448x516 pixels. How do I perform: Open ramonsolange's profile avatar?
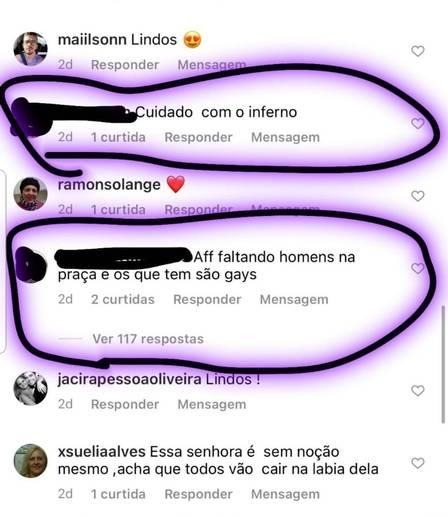30,194
